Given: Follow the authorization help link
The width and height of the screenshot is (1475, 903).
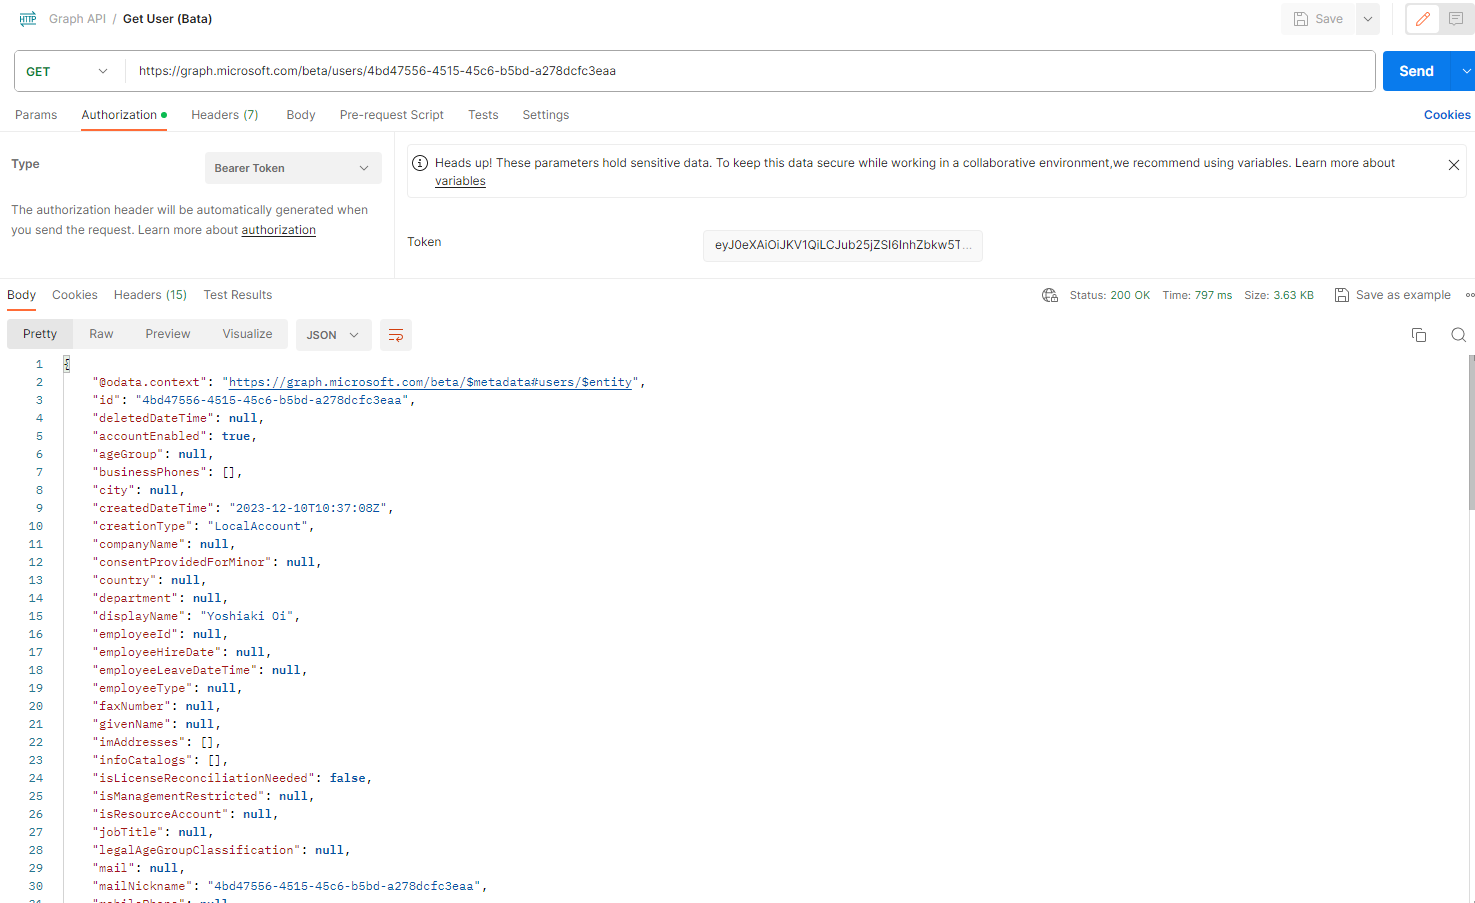Looking at the screenshot, I should click(x=279, y=230).
